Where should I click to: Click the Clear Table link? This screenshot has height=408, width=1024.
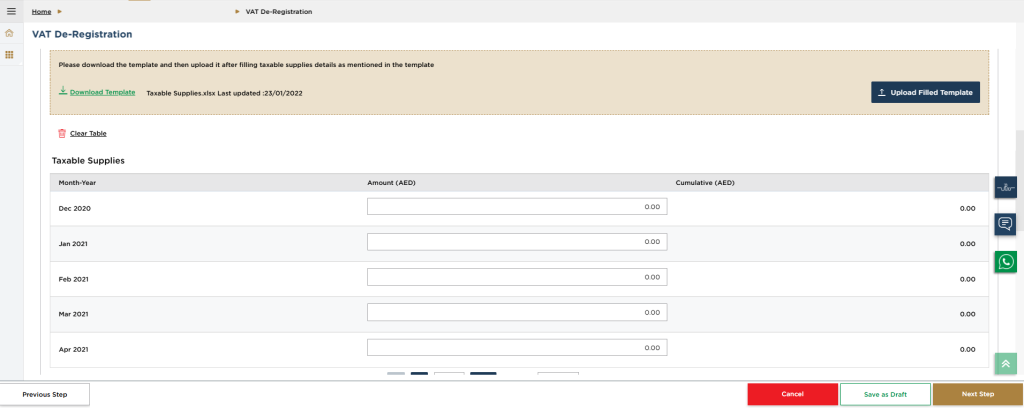click(x=88, y=133)
